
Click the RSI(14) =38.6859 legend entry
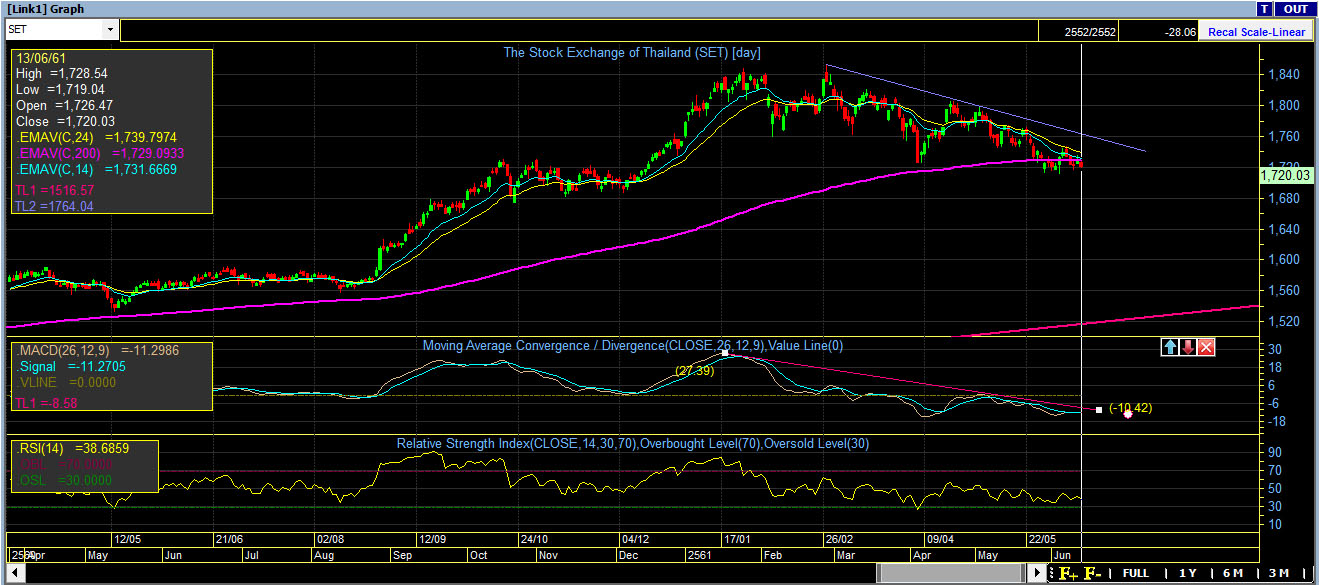71,448
